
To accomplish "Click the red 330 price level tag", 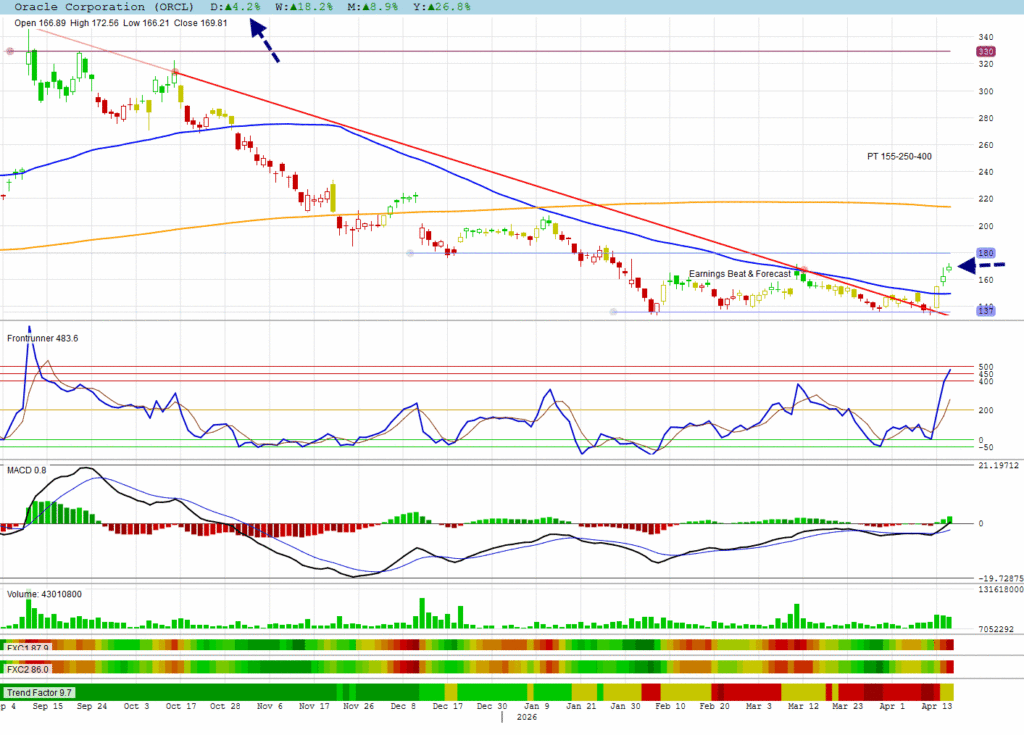I will click(985, 51).
